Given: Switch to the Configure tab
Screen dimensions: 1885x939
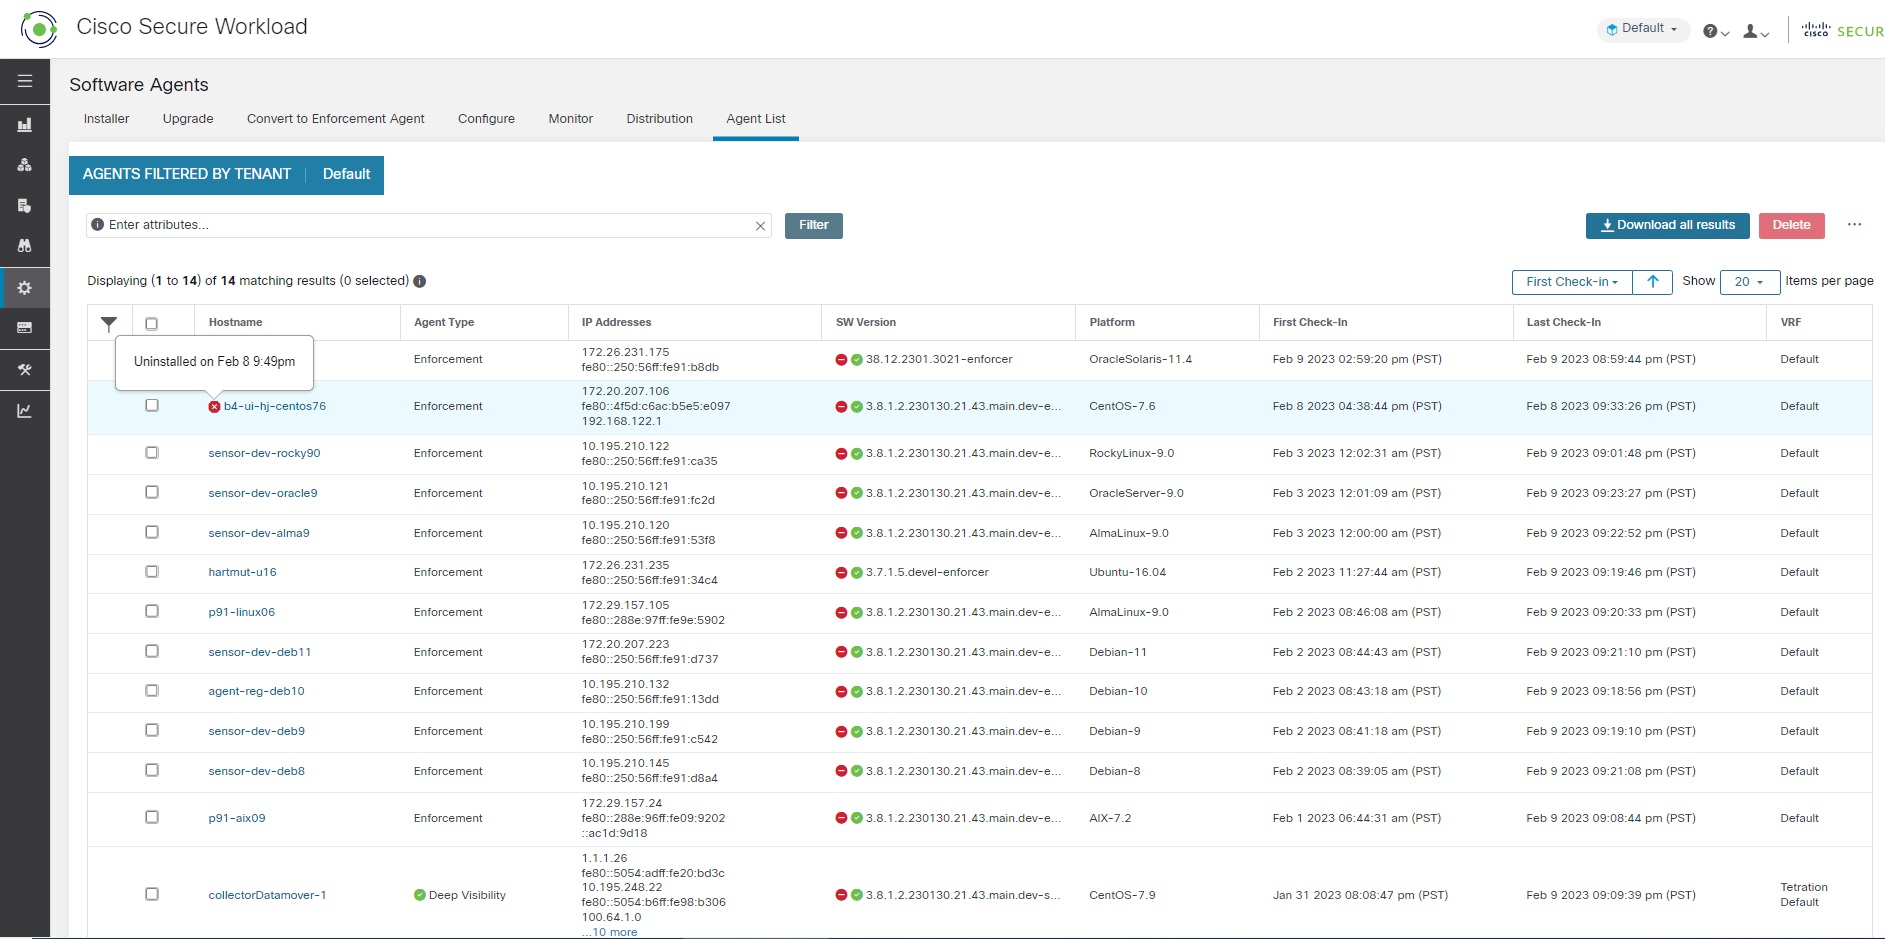Looking at the screenshot, I should [x=486, y=119].
